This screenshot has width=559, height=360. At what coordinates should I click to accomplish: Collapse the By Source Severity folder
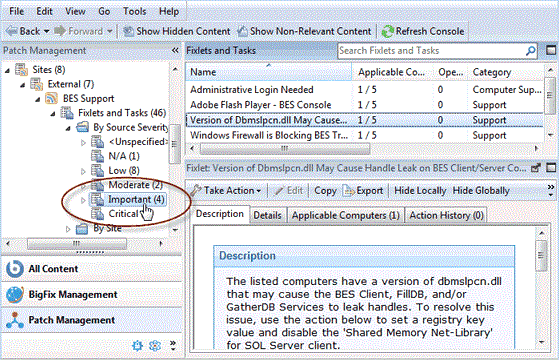pyautogui.click(x=68, y=128)
